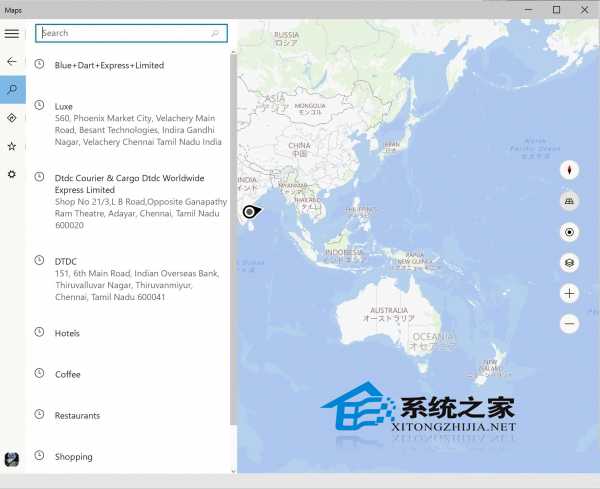
Task: Click the RUSSIA label on the map
Action: (286, 35)
